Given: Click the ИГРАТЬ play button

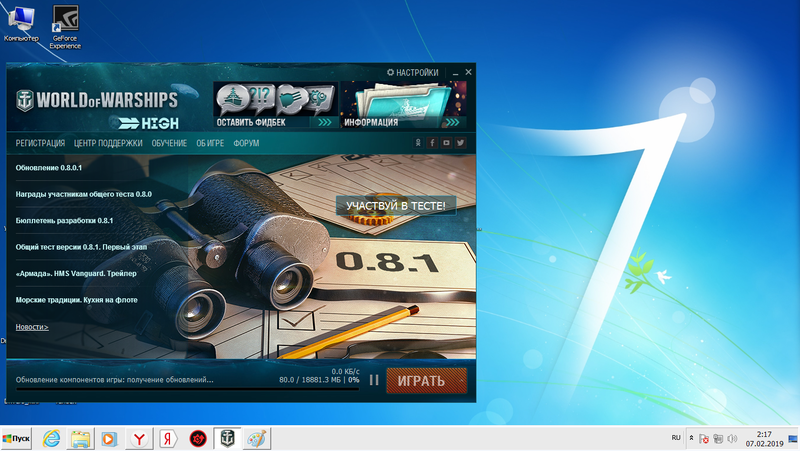Looking at the screenshot, I should pos(427,381).
